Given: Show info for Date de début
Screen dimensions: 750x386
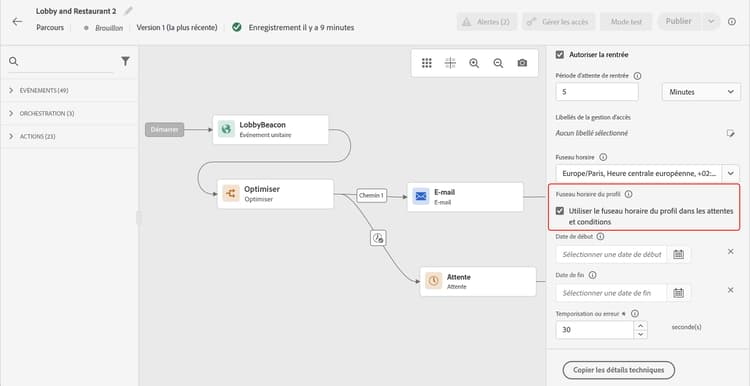Looking at the screenshot, I should (601, 236).
